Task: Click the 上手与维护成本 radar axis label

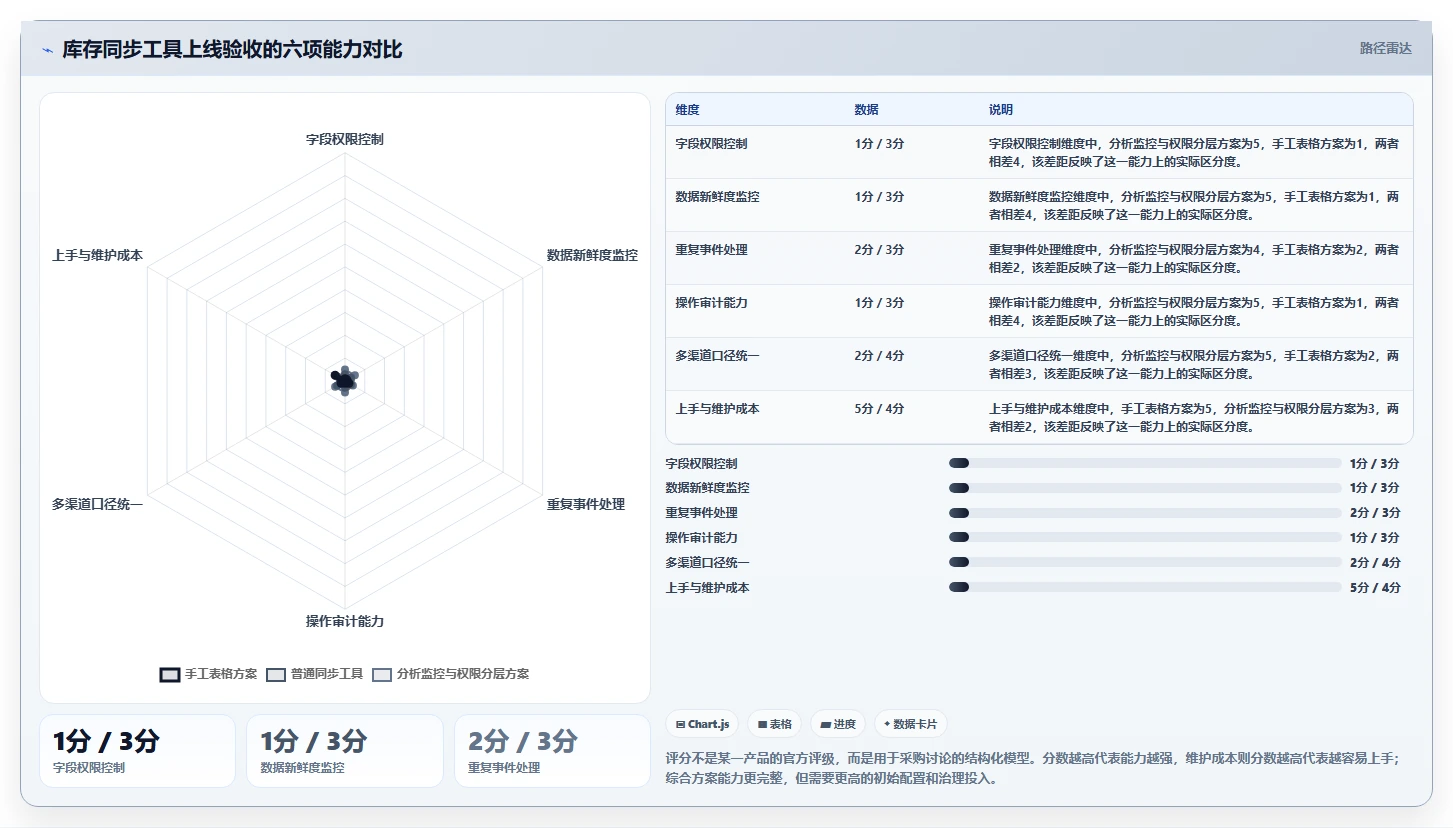Action: (x=97, y=255)
